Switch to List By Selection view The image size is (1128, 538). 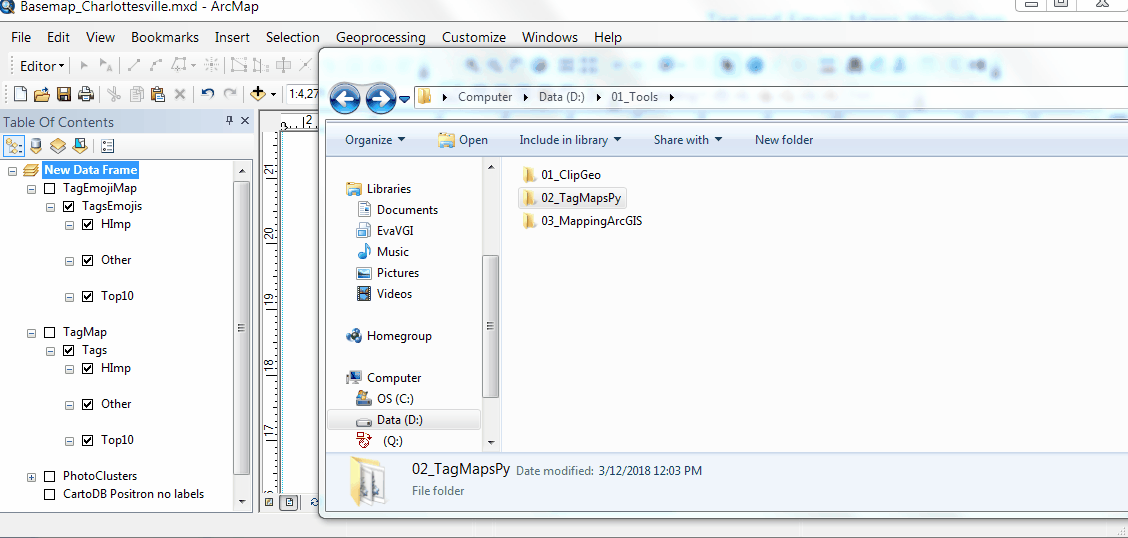pyautogui.click(x=79, y=146)
